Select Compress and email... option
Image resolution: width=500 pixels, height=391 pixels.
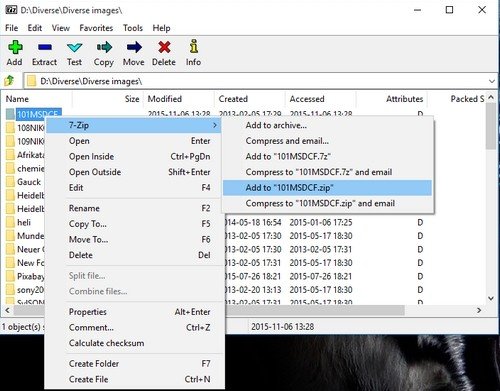pyautogui.click(x=327, y=141)
